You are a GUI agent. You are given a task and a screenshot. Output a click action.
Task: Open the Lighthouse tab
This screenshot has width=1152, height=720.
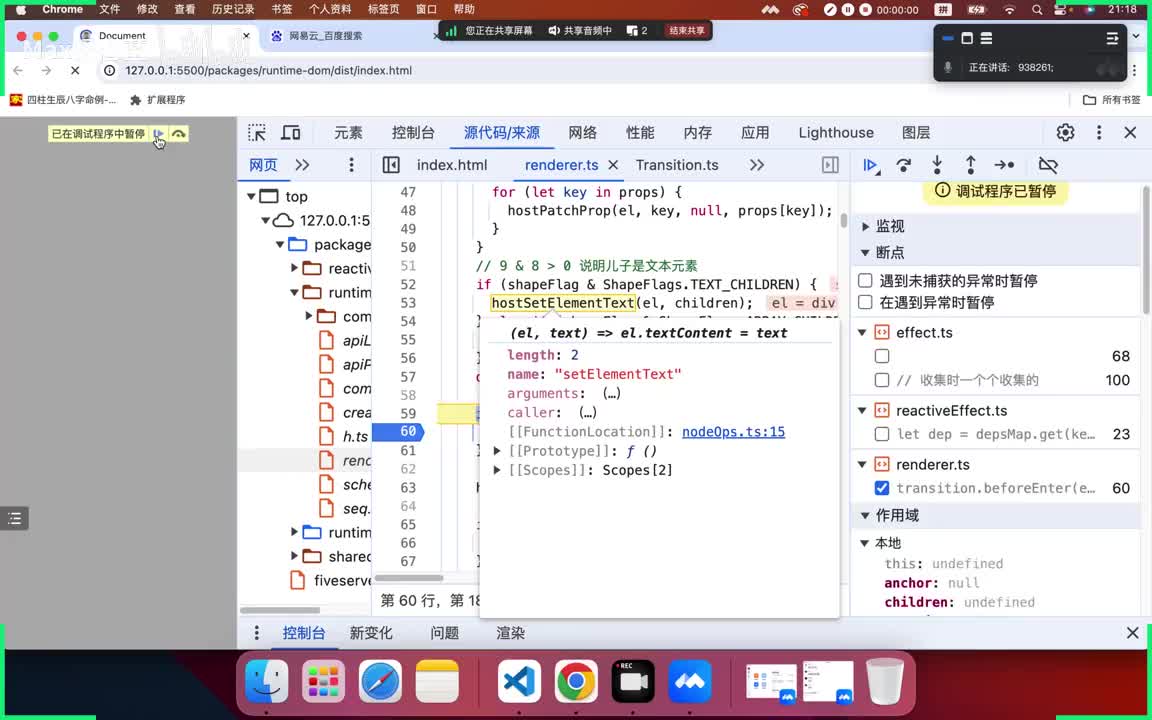point(836,133)
